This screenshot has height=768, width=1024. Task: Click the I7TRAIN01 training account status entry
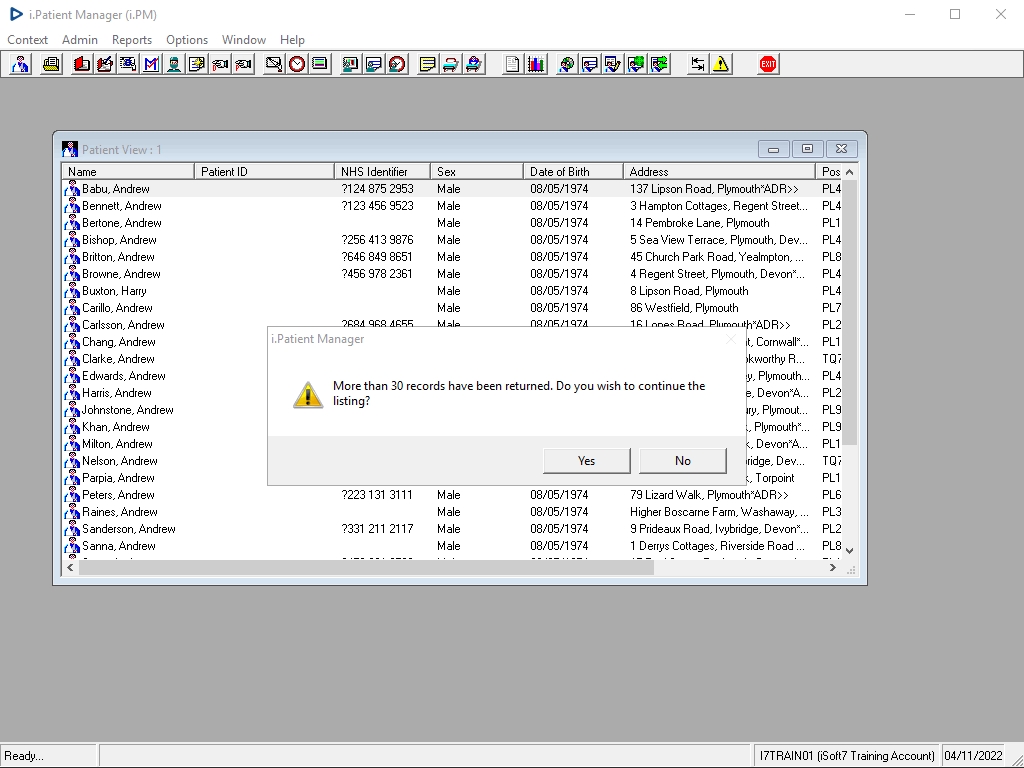point(847,756)
